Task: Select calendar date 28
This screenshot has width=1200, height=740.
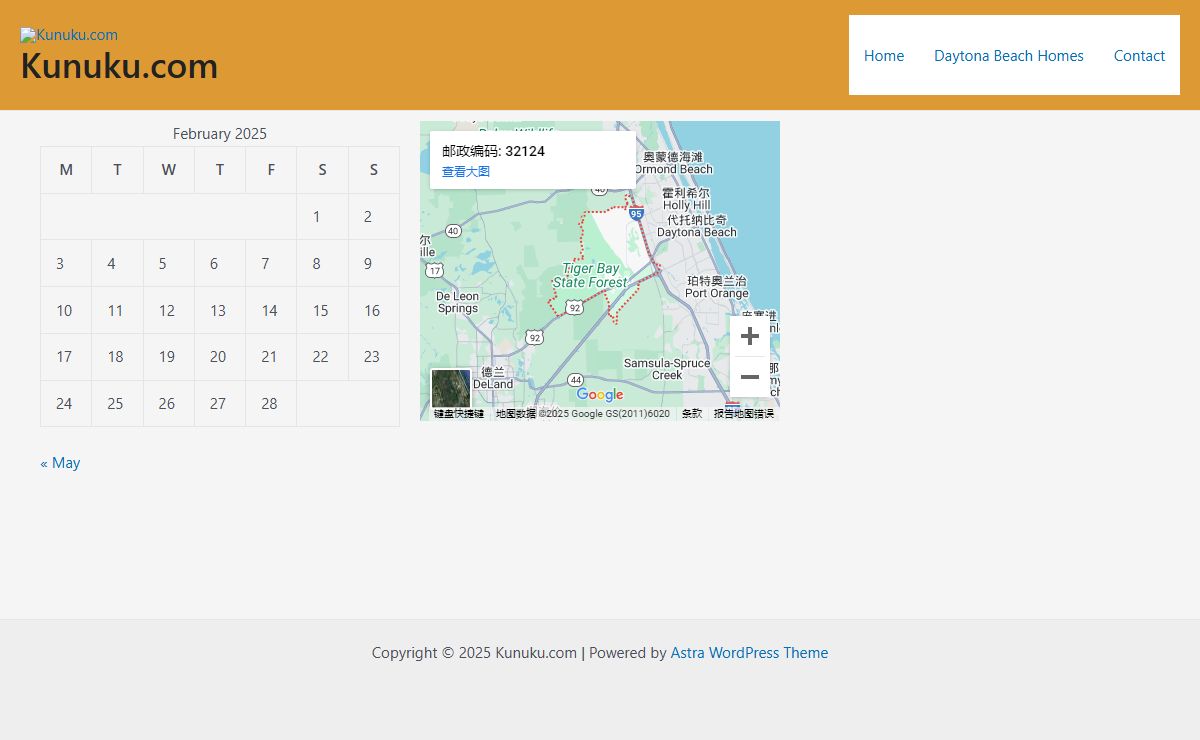Action: click(x=270, y=404)
